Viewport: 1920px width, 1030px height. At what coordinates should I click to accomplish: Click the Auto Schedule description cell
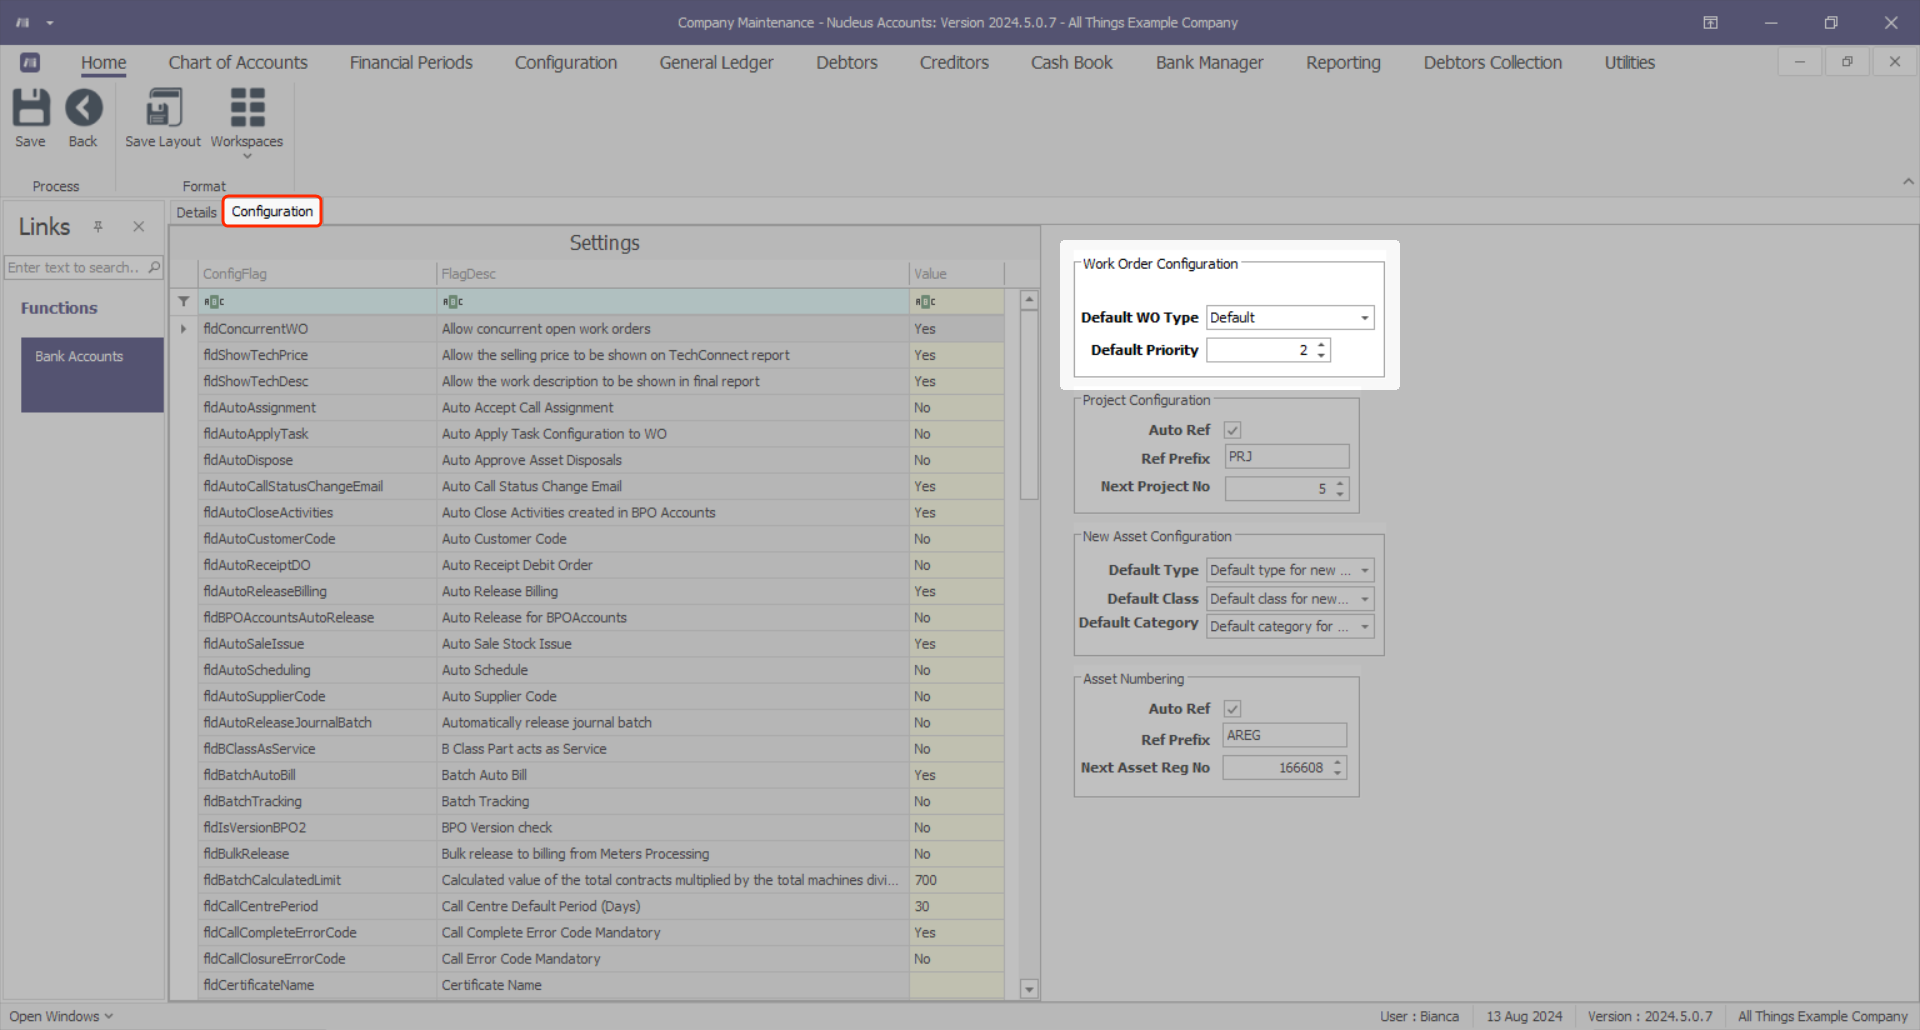(x=673, y=670)
